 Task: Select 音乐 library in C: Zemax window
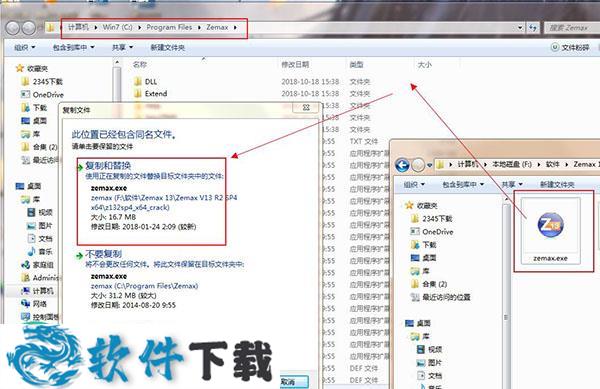click(x=40, y=252)
